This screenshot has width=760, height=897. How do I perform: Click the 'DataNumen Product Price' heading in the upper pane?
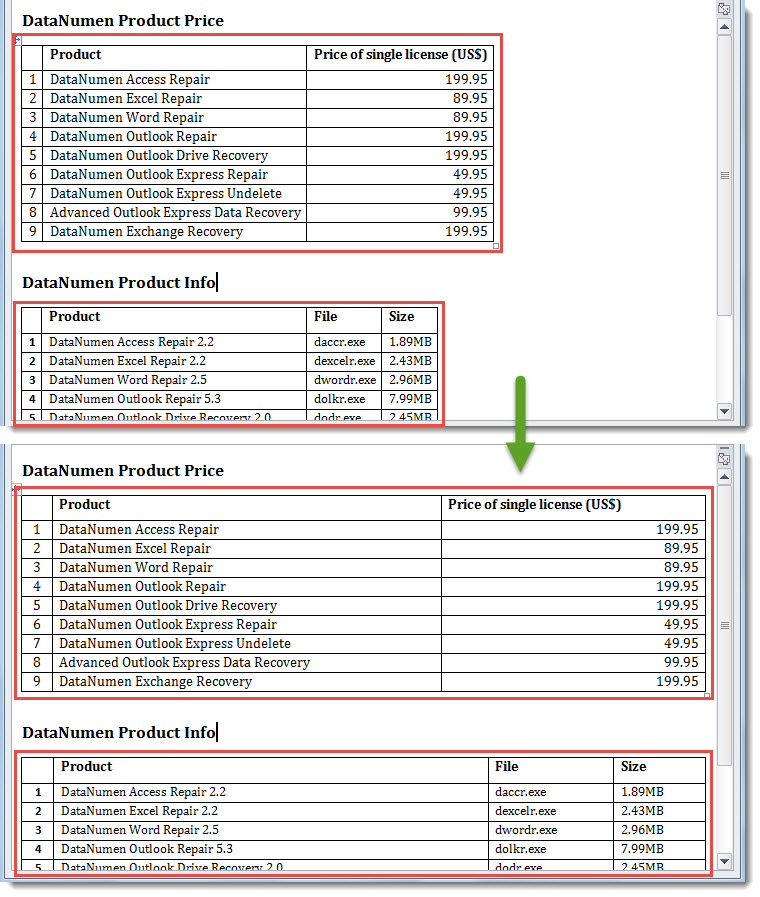[x=123, y=21]
